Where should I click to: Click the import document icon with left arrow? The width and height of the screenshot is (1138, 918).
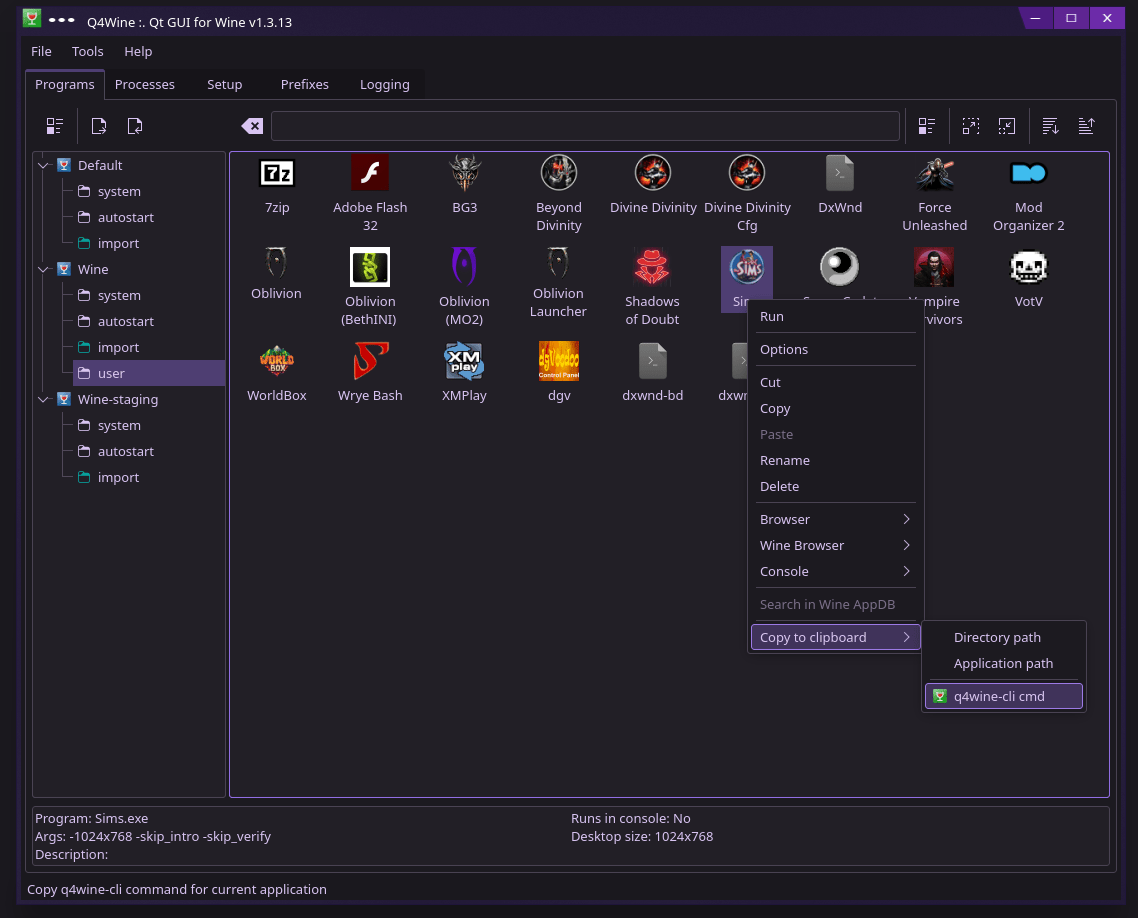pyautogui.click(x=135, y=126)
